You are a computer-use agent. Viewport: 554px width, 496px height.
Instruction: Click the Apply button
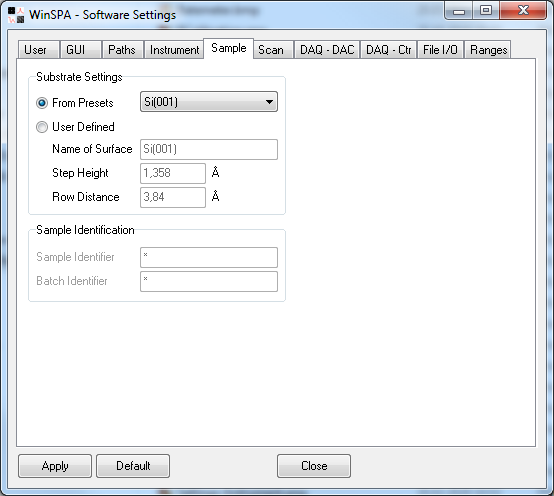click(x=55, y=466)
